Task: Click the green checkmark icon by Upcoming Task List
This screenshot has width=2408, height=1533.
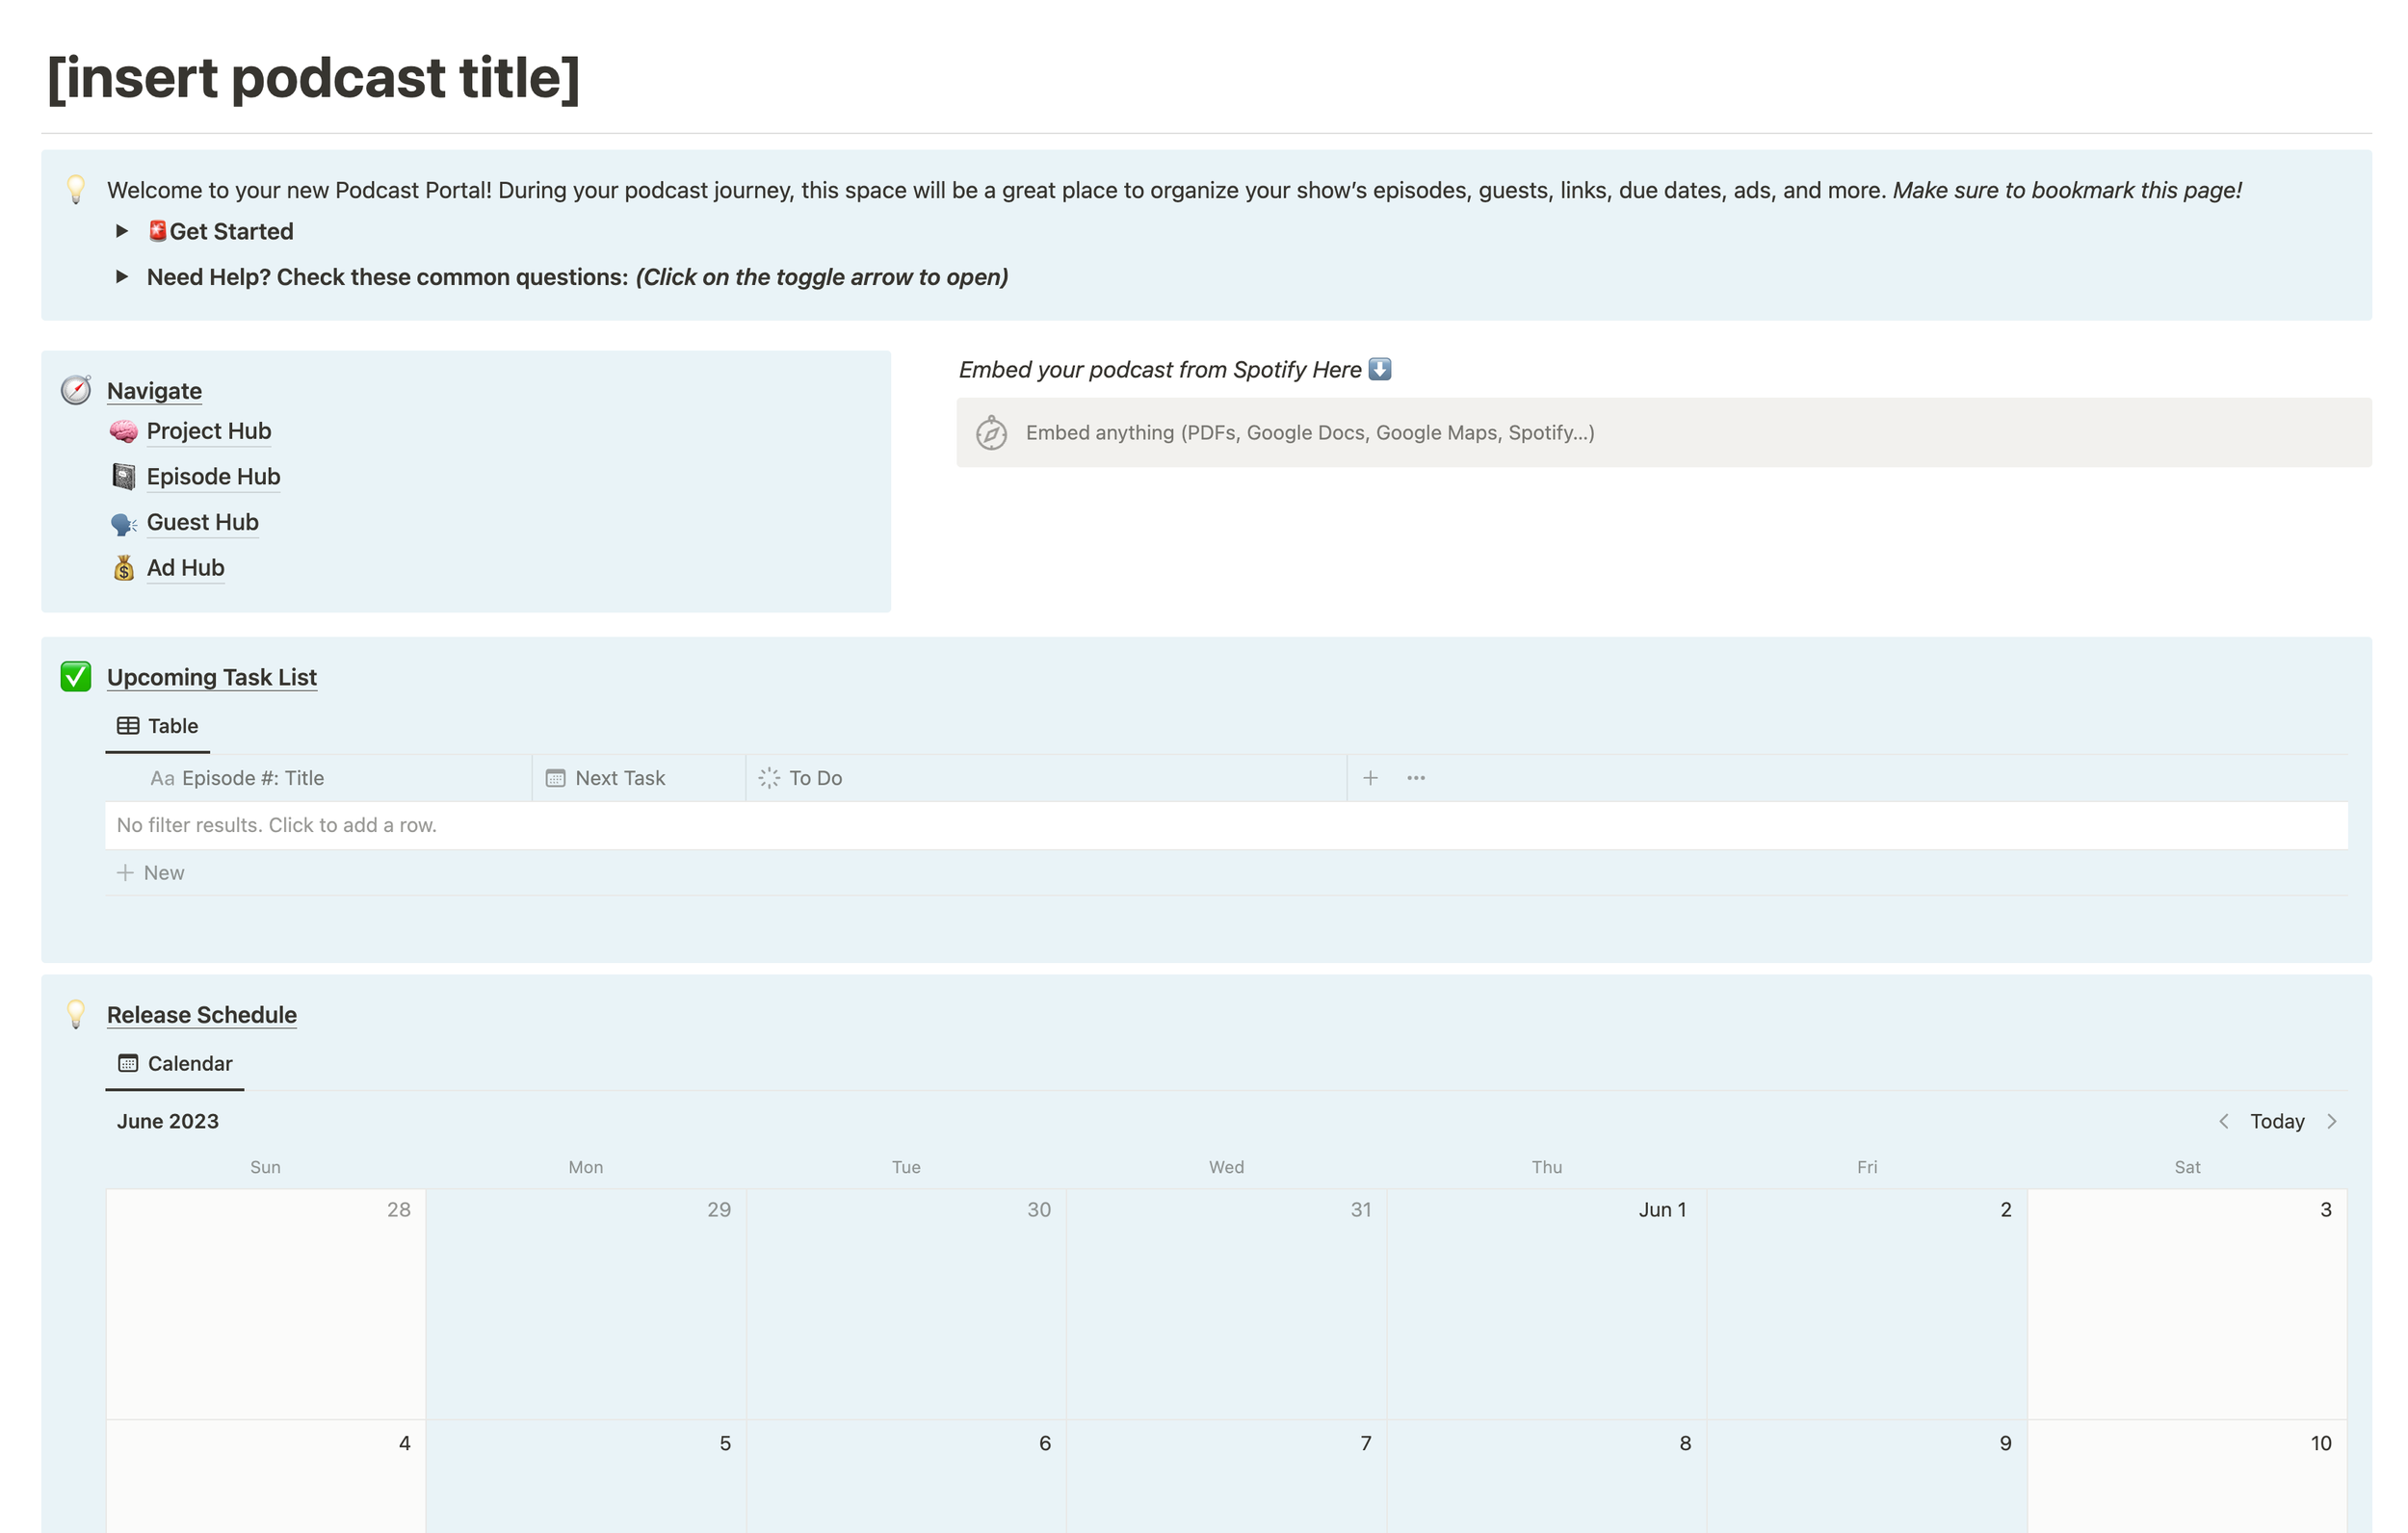Action: 76,677
